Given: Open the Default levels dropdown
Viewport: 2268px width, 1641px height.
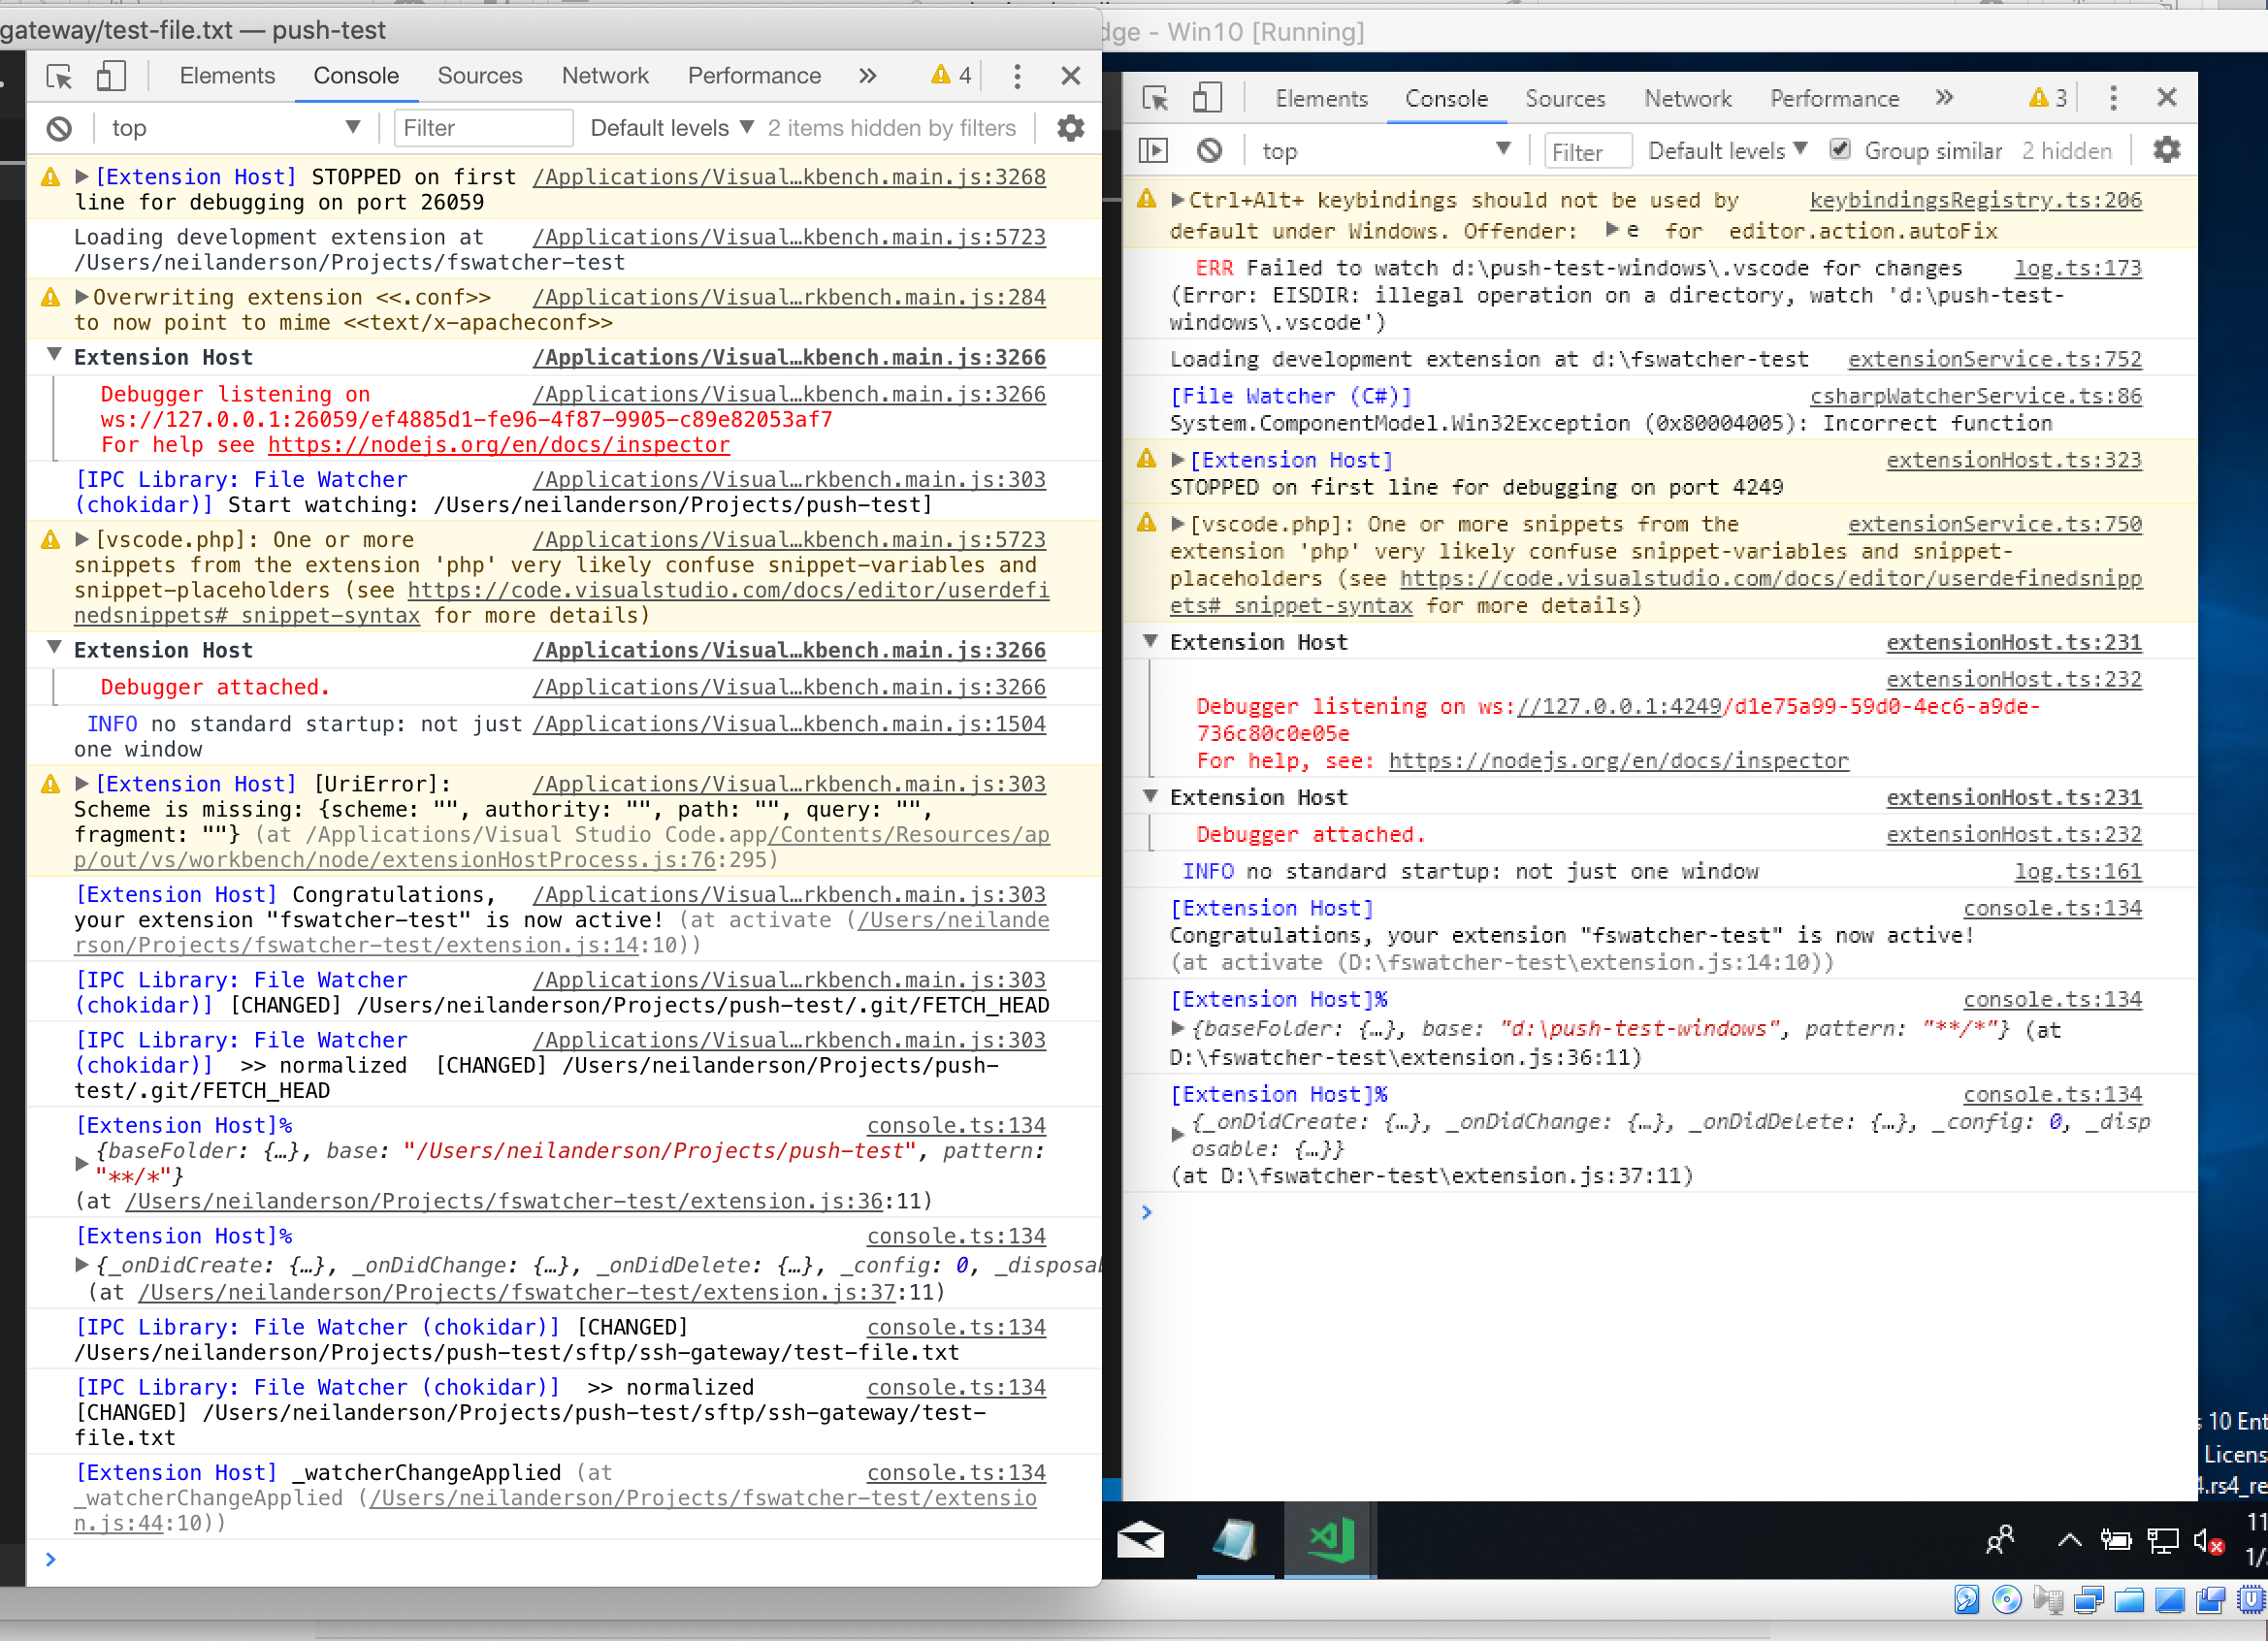Looking at the screenshot, I should click(x=668, y=128).
